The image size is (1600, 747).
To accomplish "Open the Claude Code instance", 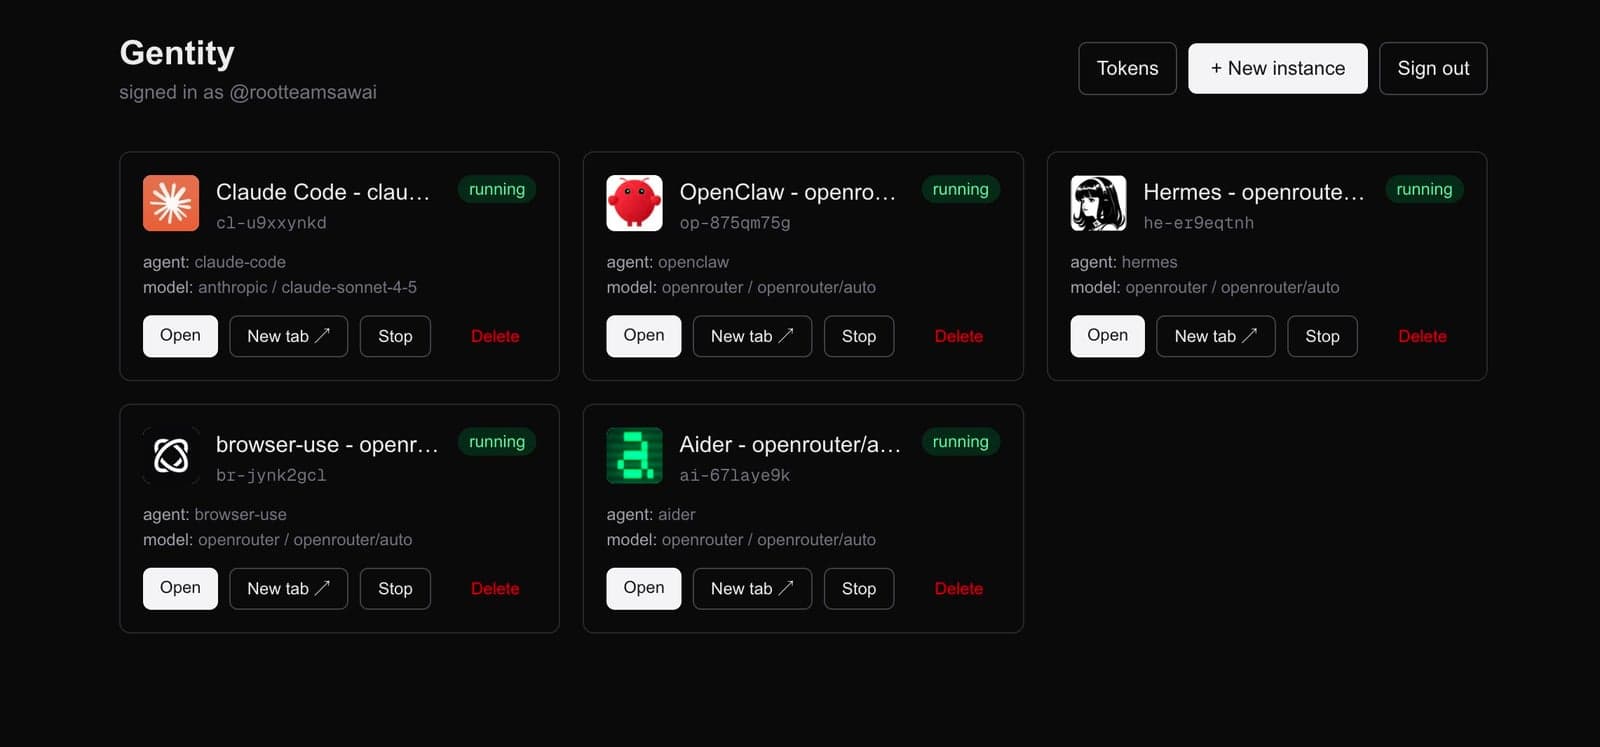I will coord(180,336).
